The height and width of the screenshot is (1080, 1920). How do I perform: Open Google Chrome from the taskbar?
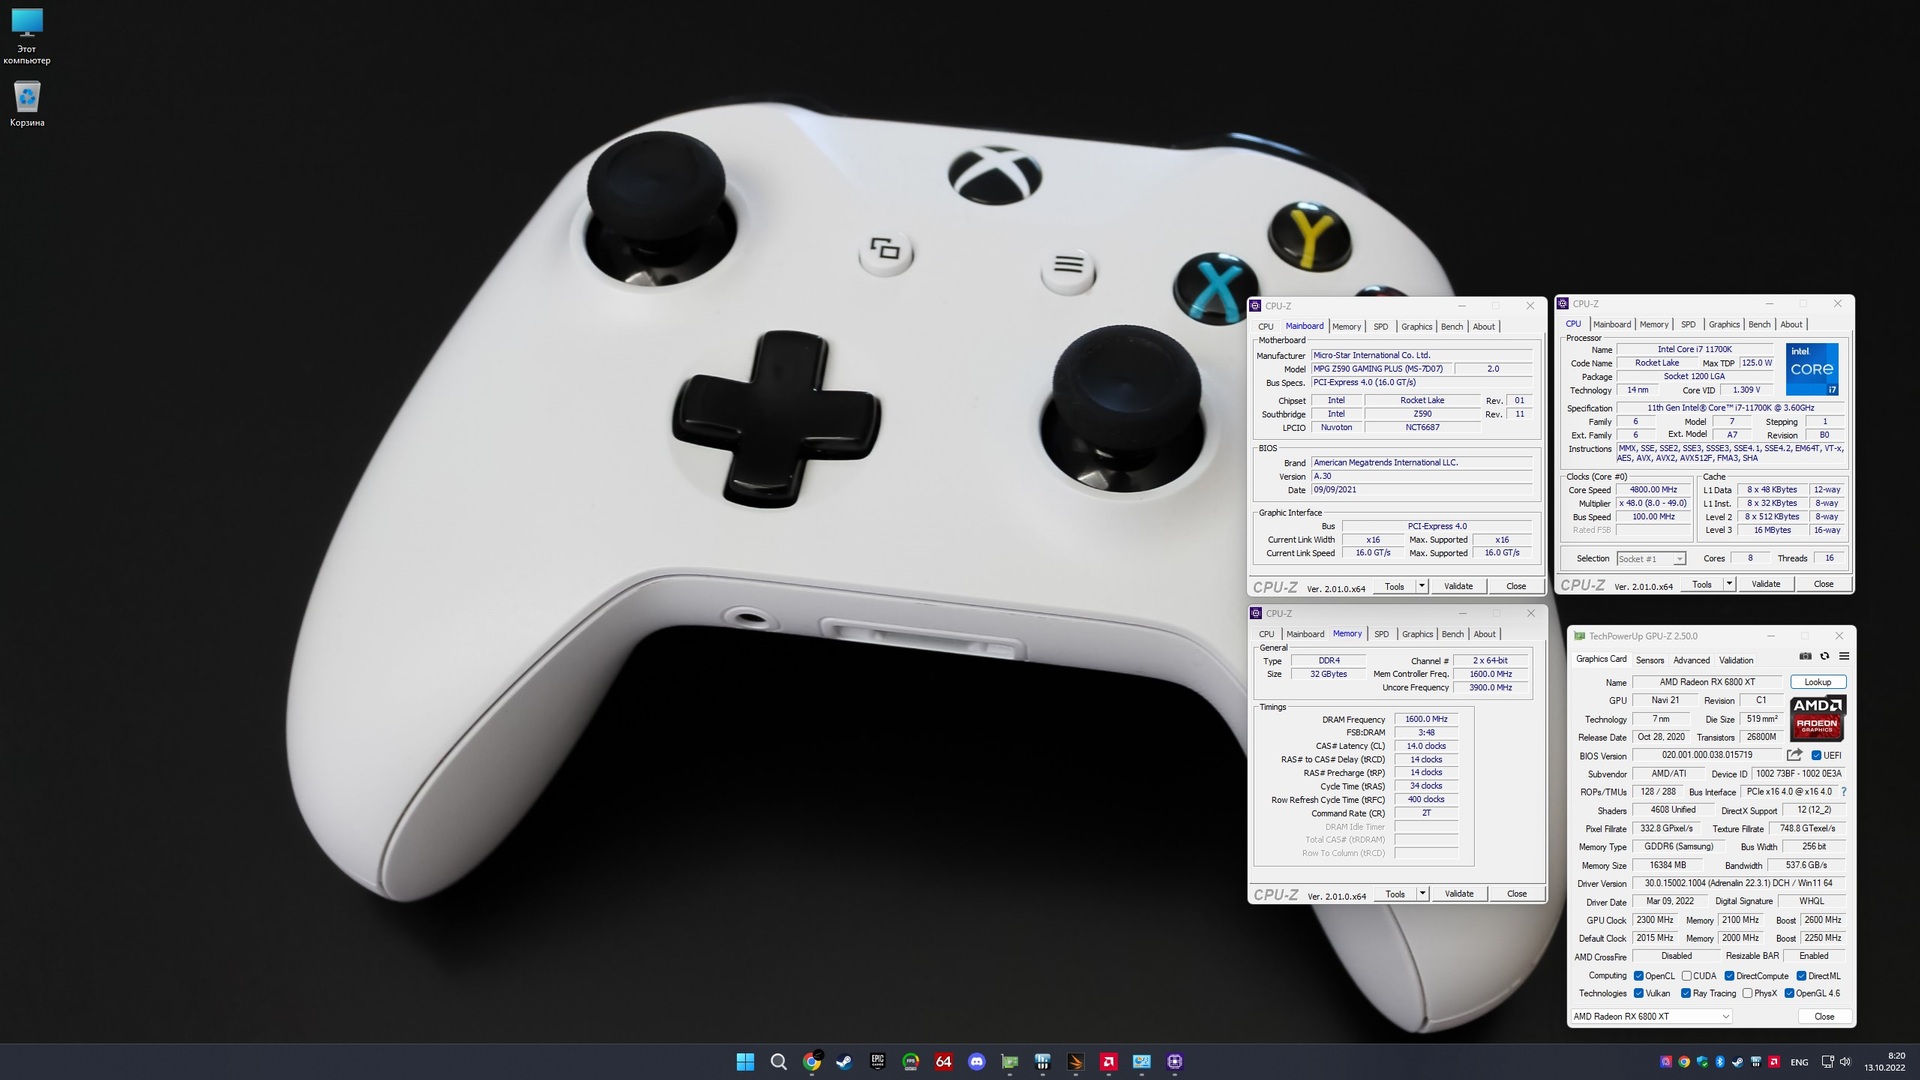tap(812, 1062)
